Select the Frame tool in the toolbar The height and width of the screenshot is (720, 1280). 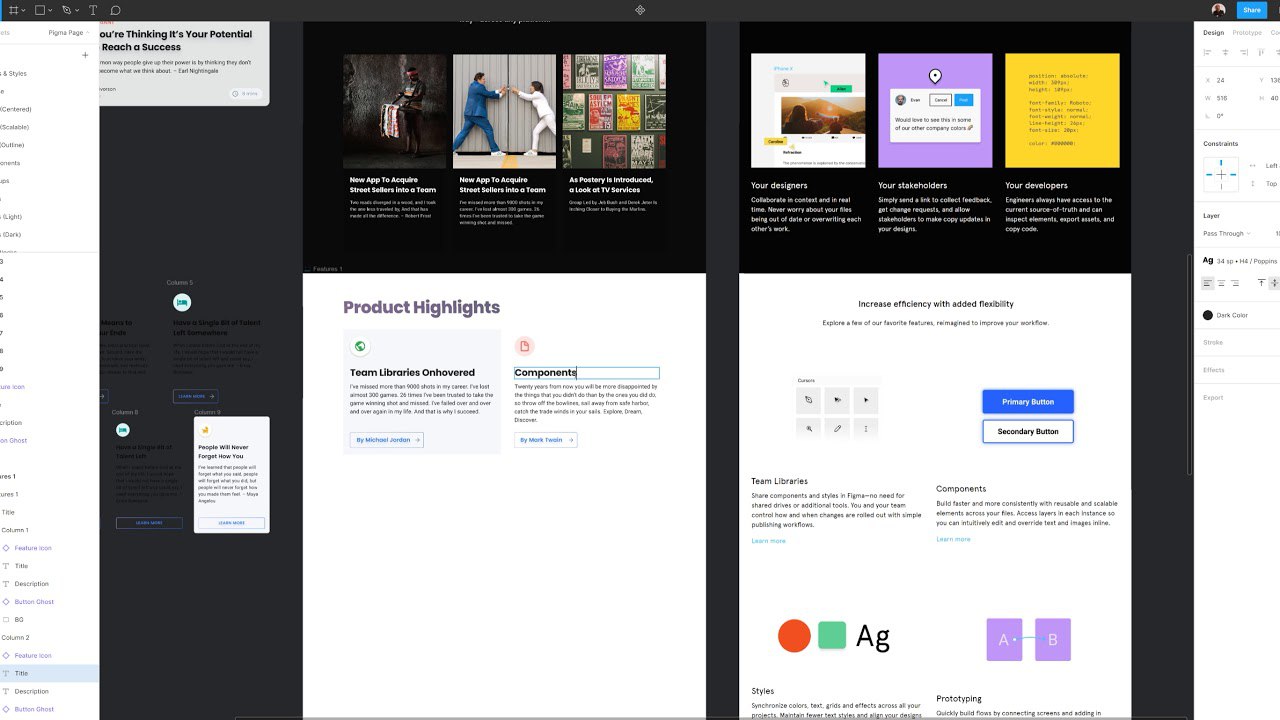(x=14, y=10)
